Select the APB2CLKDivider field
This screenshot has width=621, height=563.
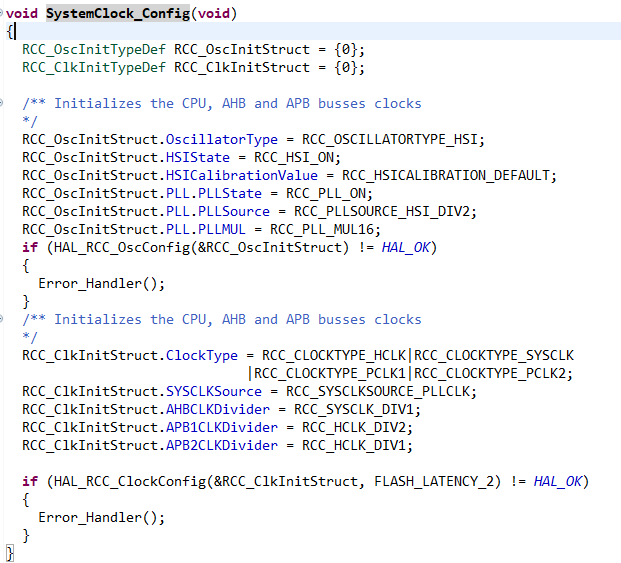coord(222,445)
